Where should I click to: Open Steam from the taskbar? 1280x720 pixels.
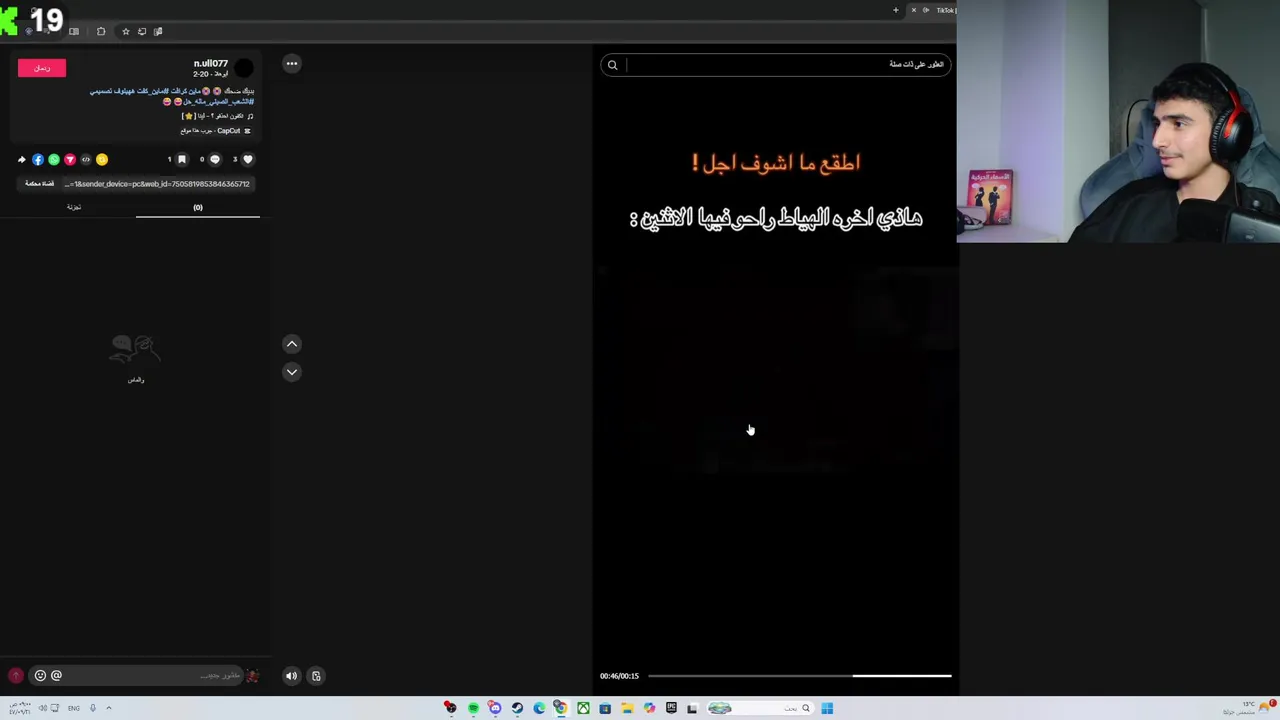pyautogui.click(x=517, y=708)
